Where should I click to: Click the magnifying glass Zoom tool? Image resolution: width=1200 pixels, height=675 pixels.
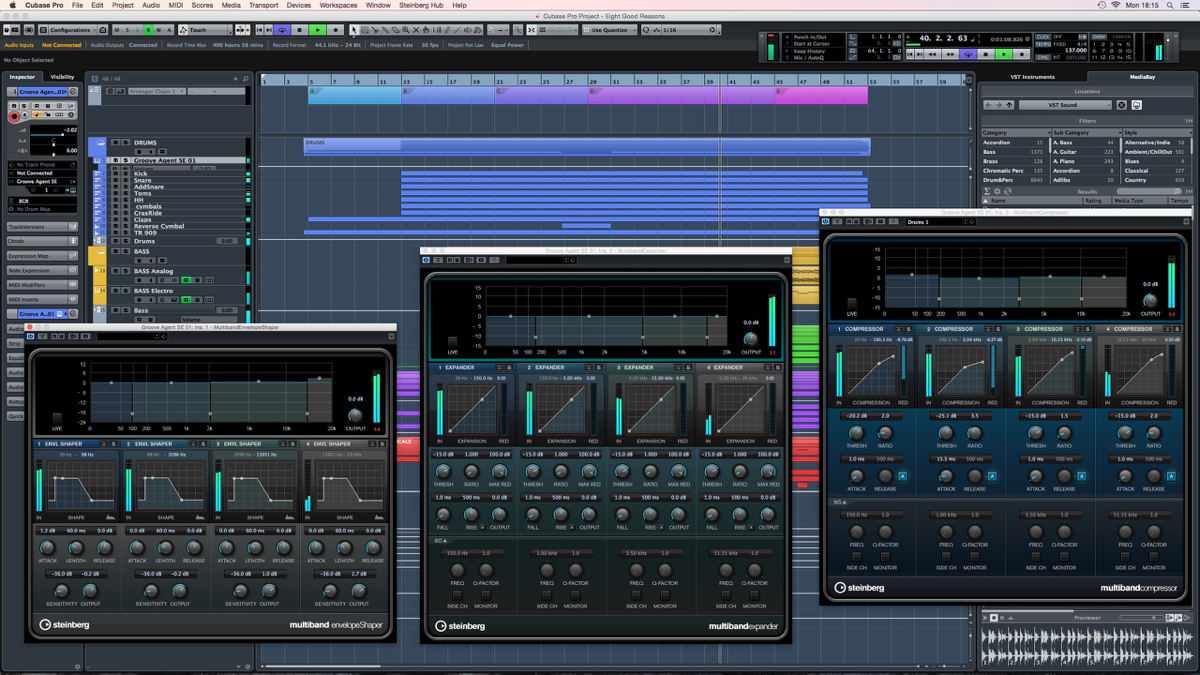tap(404, 31)
